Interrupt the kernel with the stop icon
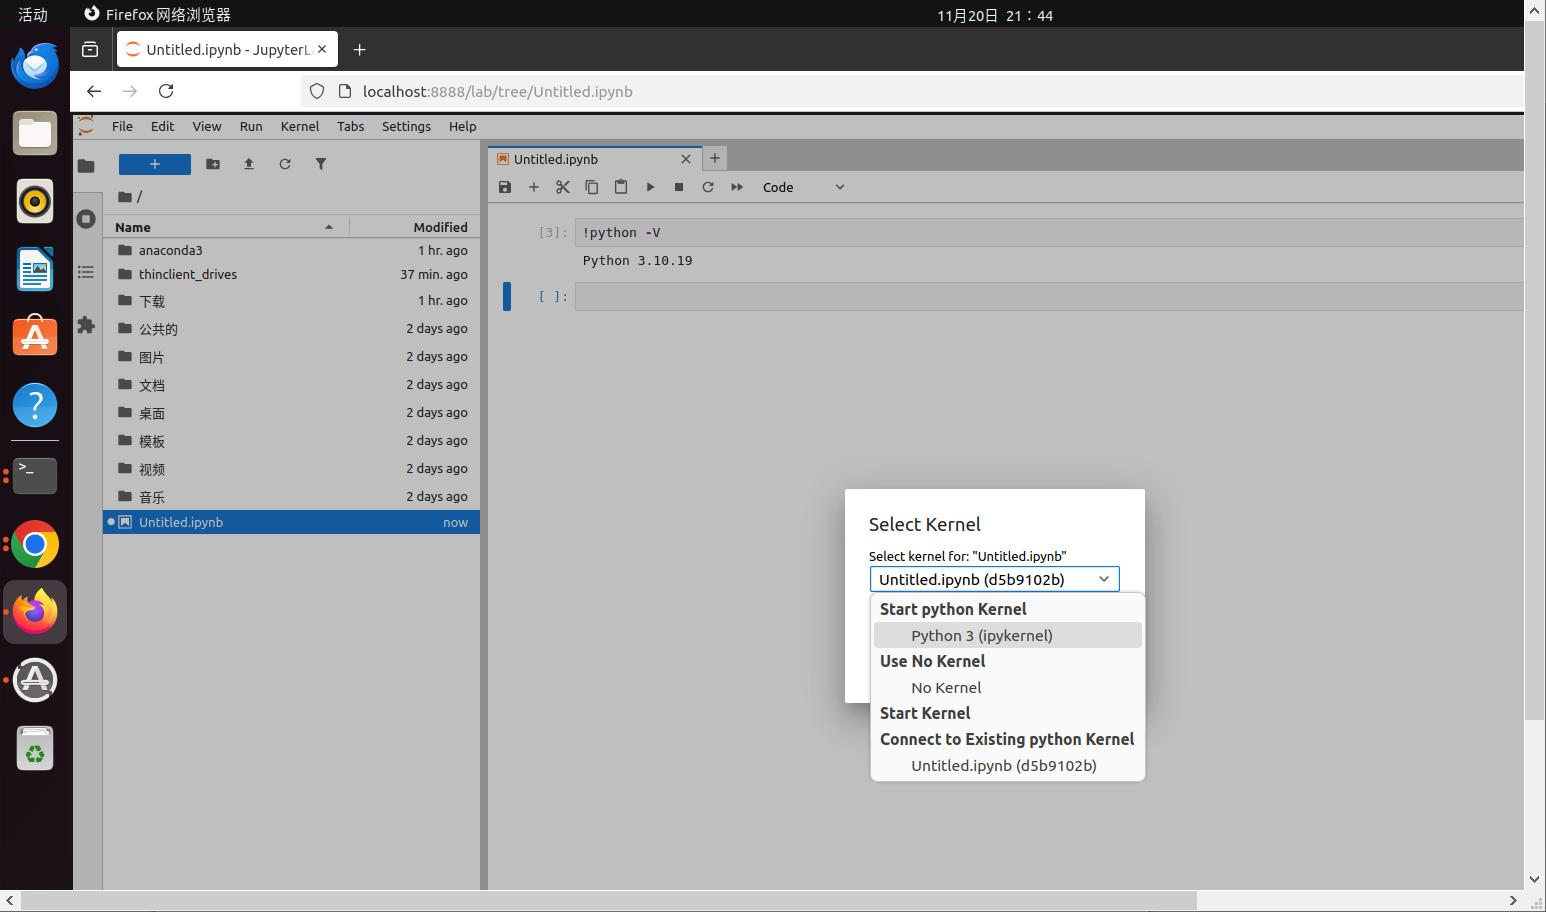Screen dimensions: 1546x912 [x=679, y=187]
